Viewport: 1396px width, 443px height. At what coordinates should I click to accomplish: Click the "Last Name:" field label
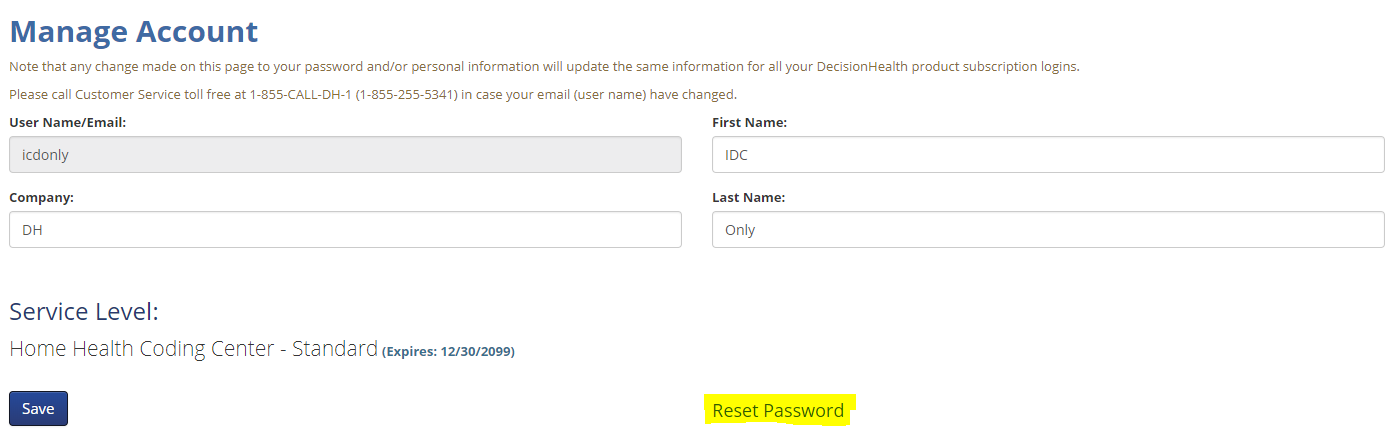click(748, 198)
